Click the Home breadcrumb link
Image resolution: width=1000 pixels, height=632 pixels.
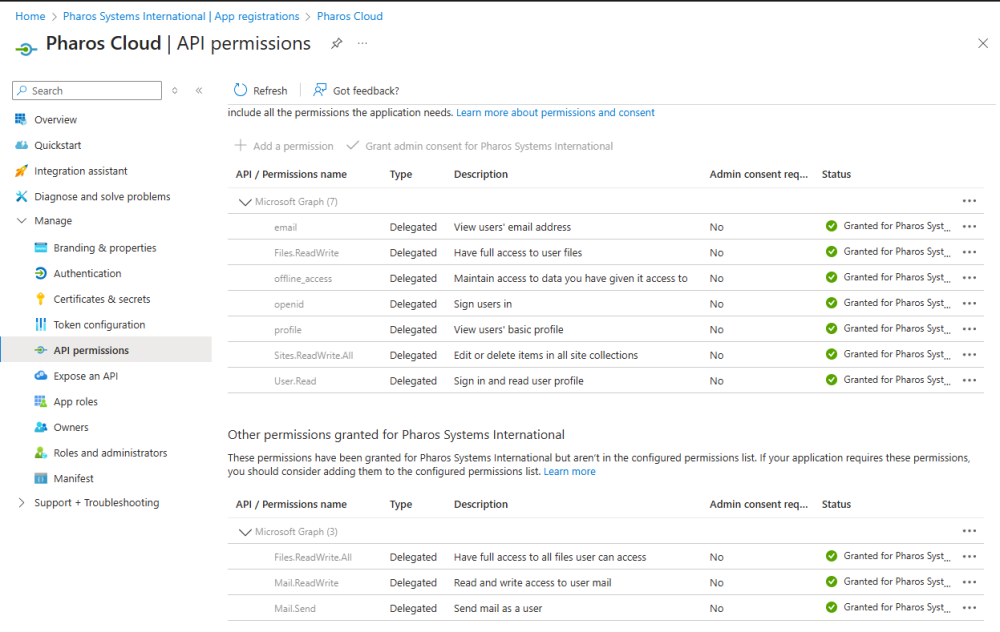click(x=30, y=16)
